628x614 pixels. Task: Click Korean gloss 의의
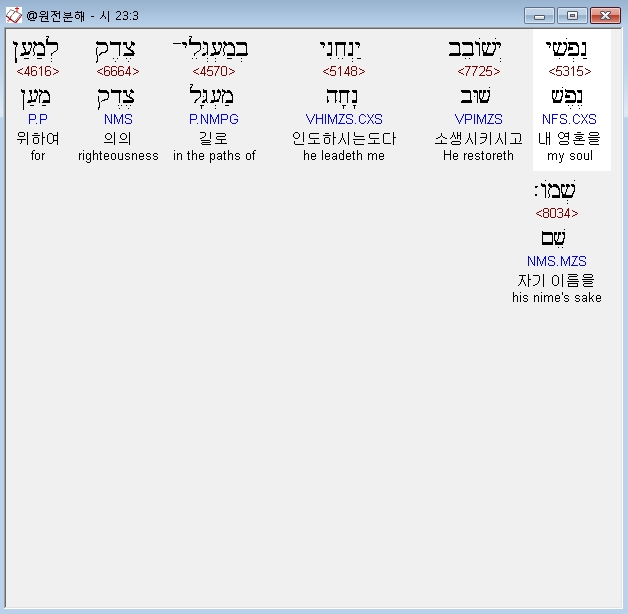(x=118, y=139)
